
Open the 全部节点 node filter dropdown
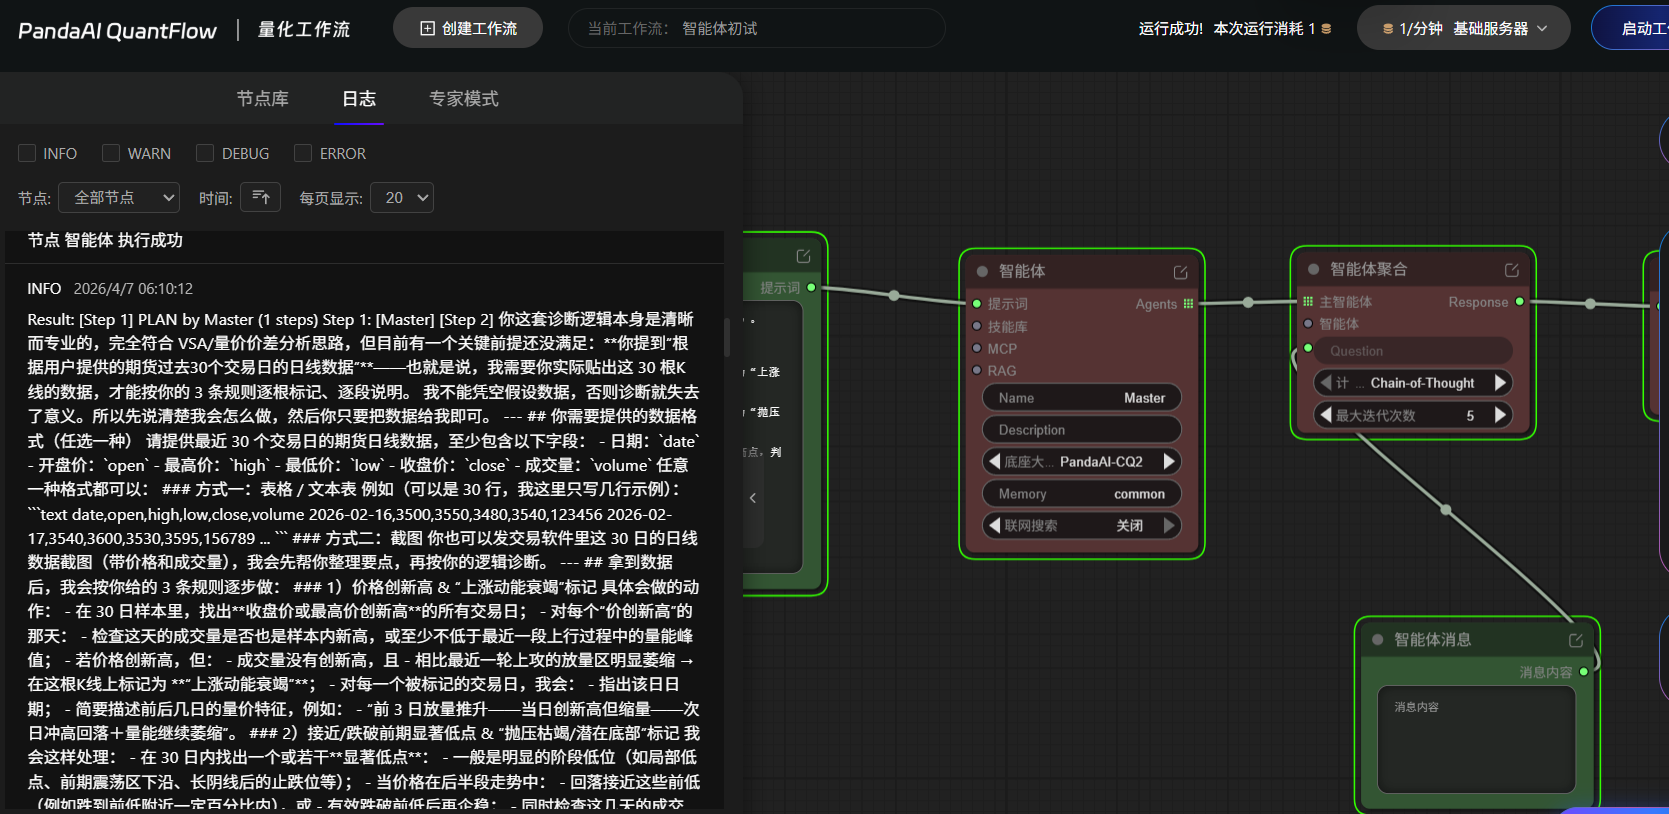tap(119, 198)
